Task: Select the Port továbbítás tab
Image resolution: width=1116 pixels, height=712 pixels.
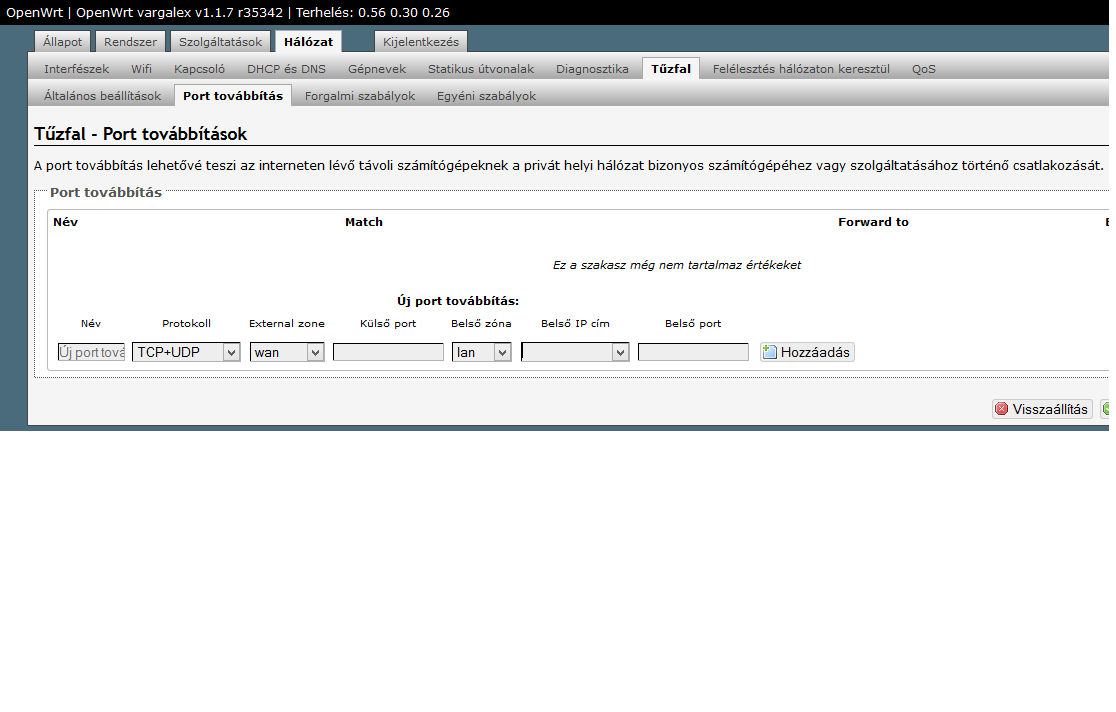Action: click(233, 95)
